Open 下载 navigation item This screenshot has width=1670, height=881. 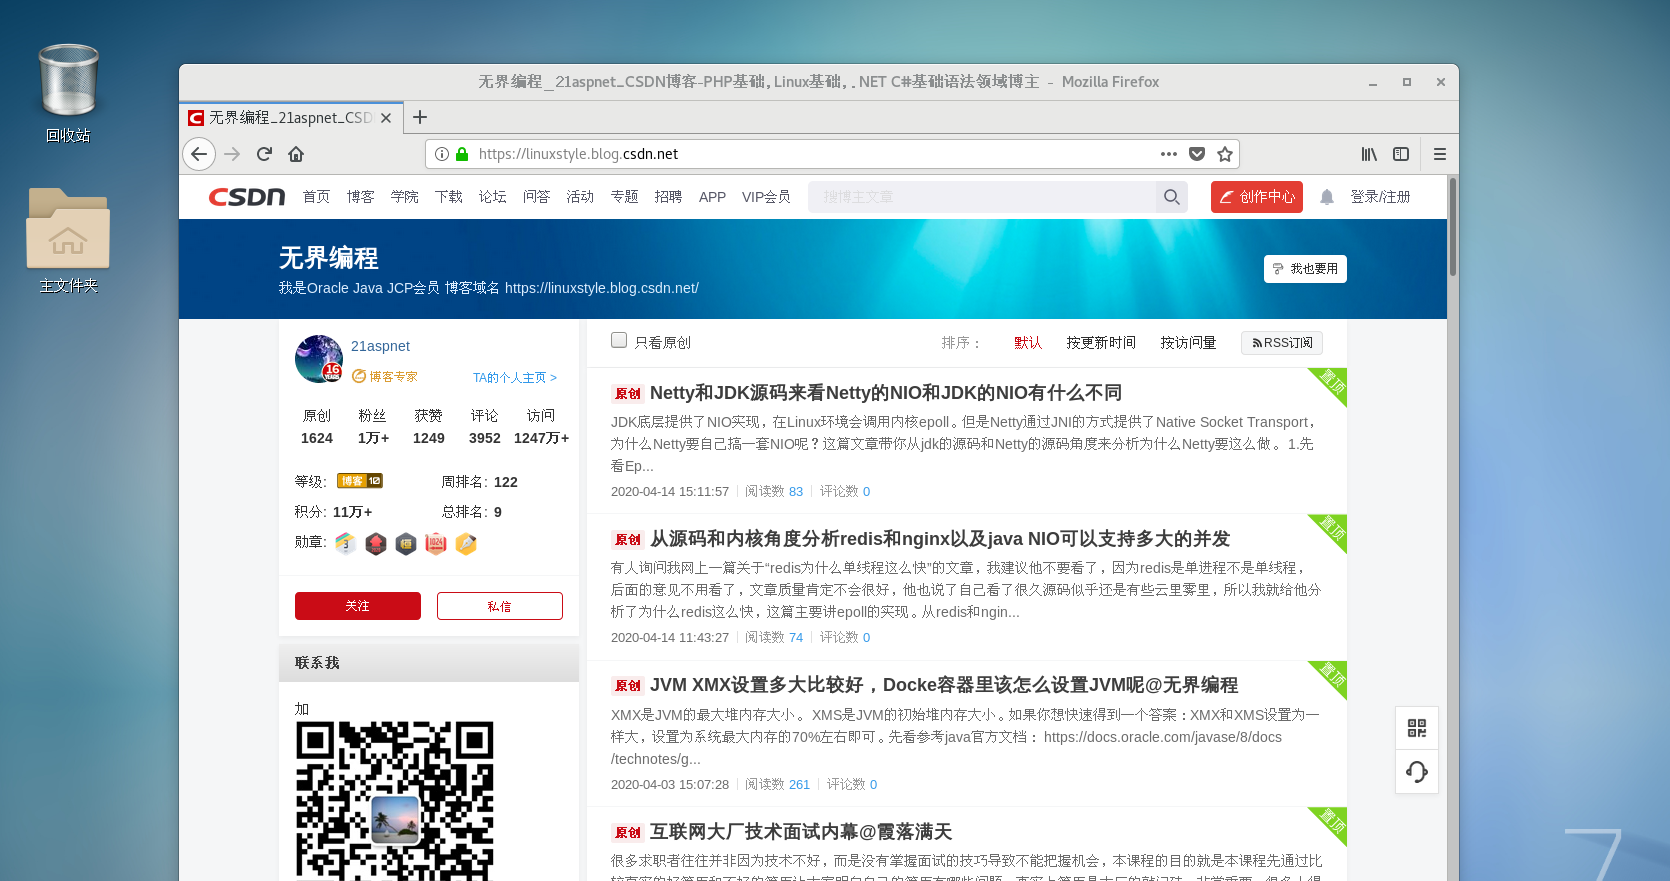click(448, 197)
